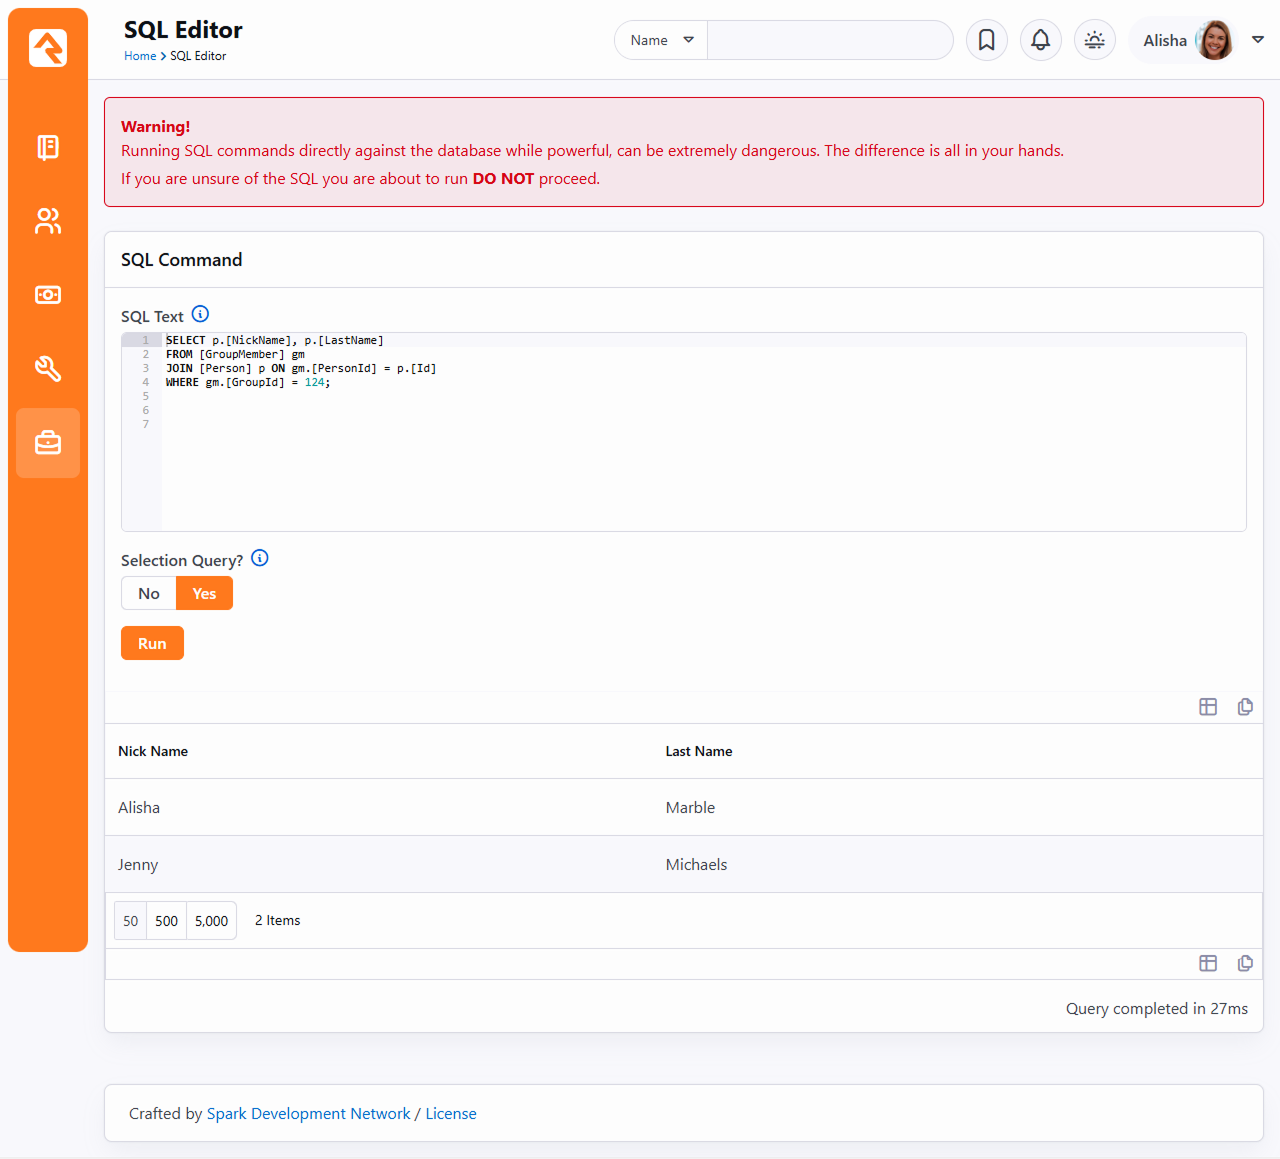This screenshot has height=1159, width=1280.
Task: Open the People icon in the sidebar
Action: click(x=48, y=221)
